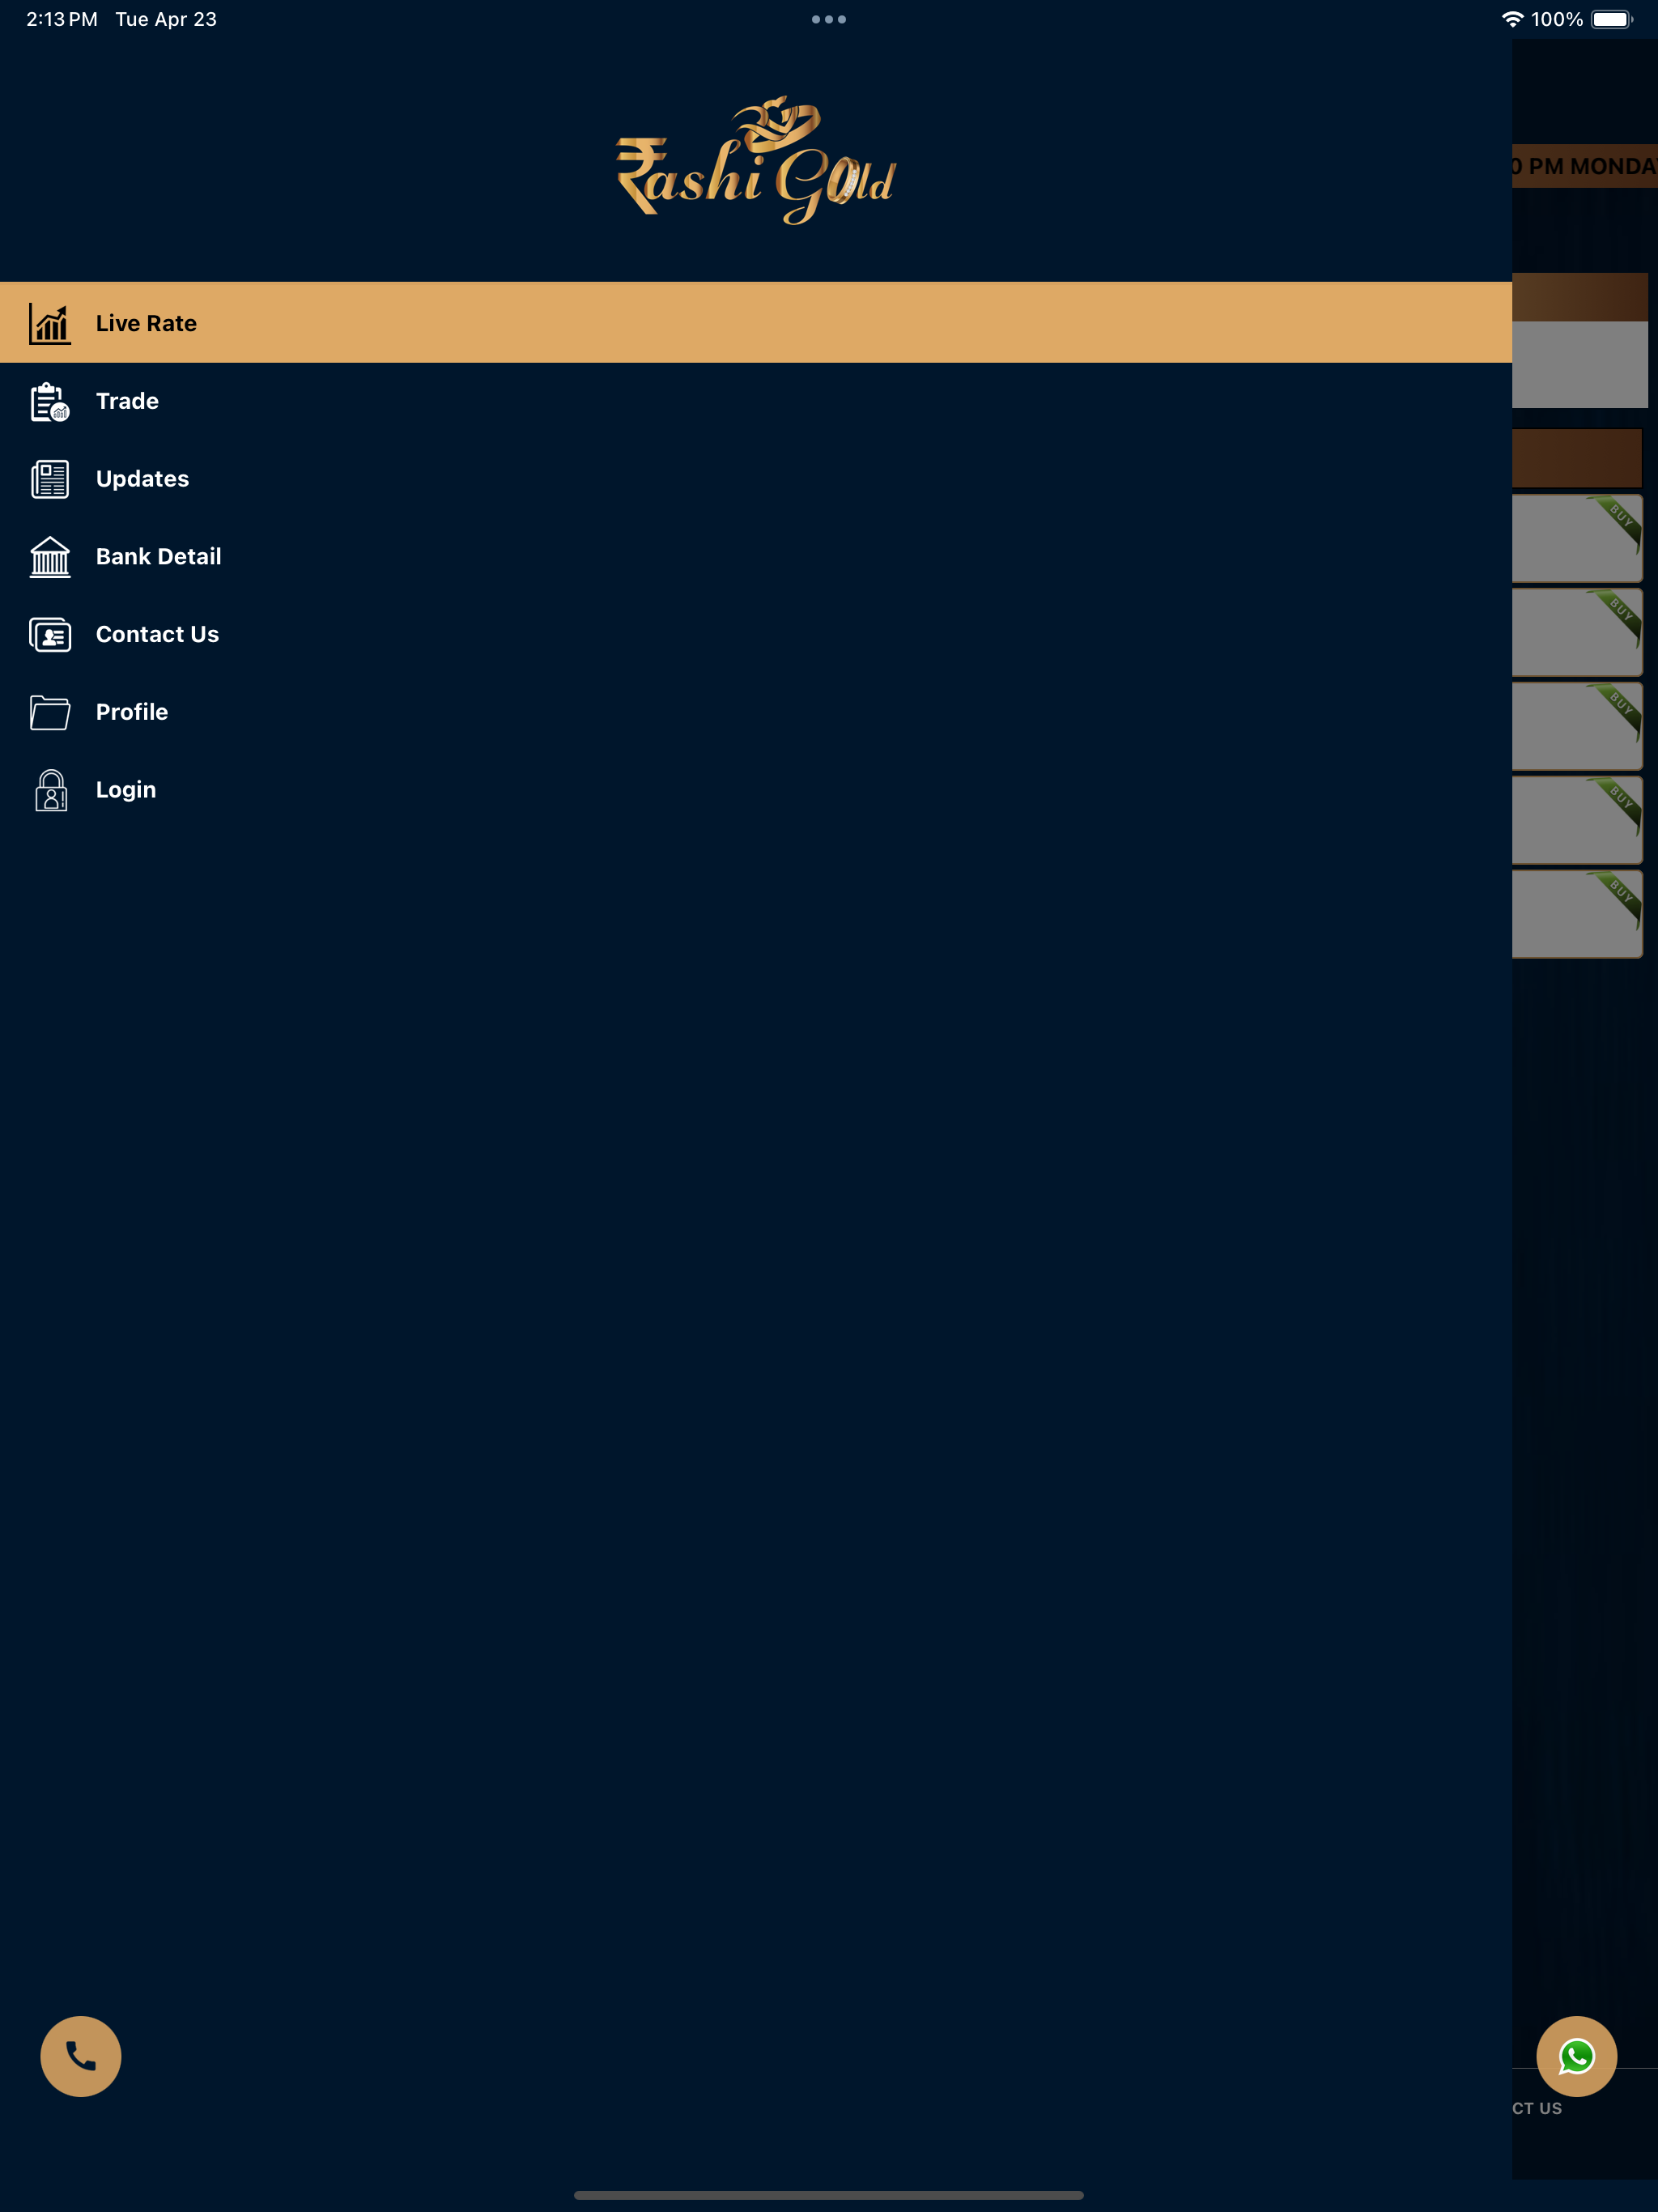This screenshot has width=1658, height=2212.
Task: Tap the WhatsApp chat button
Action: pyautogui.click(x=1576, y=2056)
